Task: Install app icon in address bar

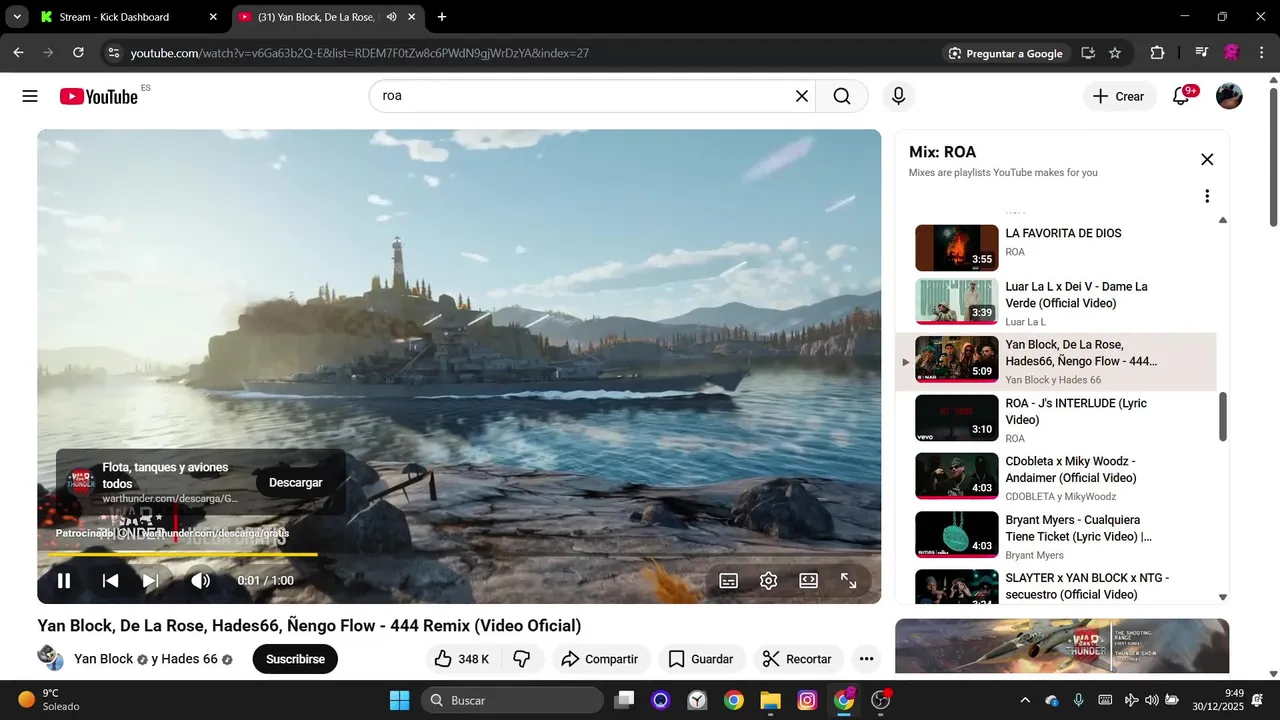Action: point(1088,53)
